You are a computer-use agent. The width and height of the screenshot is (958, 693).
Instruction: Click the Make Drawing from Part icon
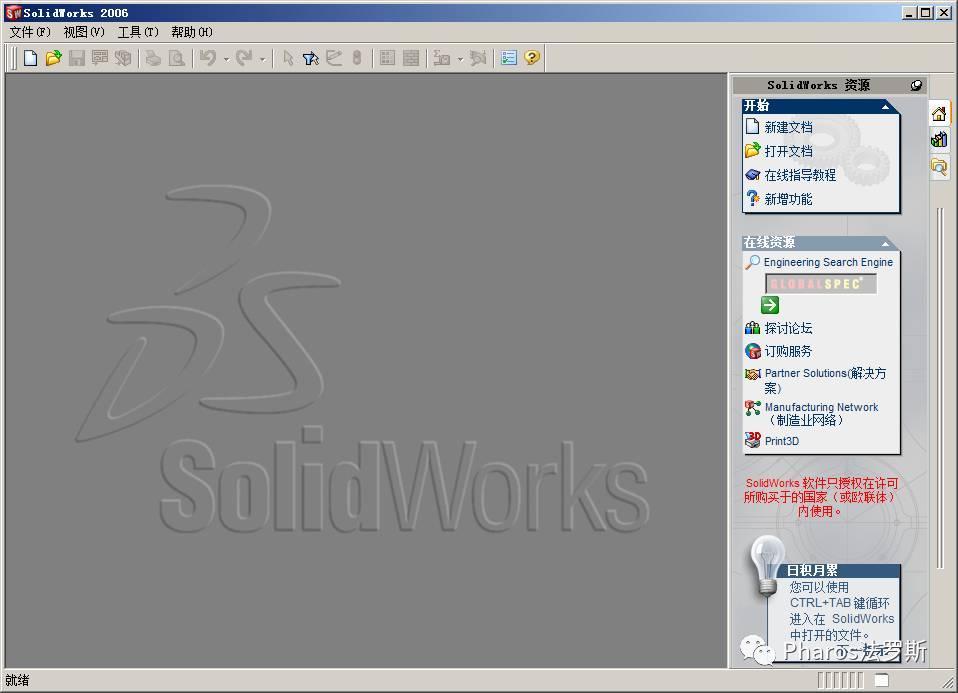(100, 58)
